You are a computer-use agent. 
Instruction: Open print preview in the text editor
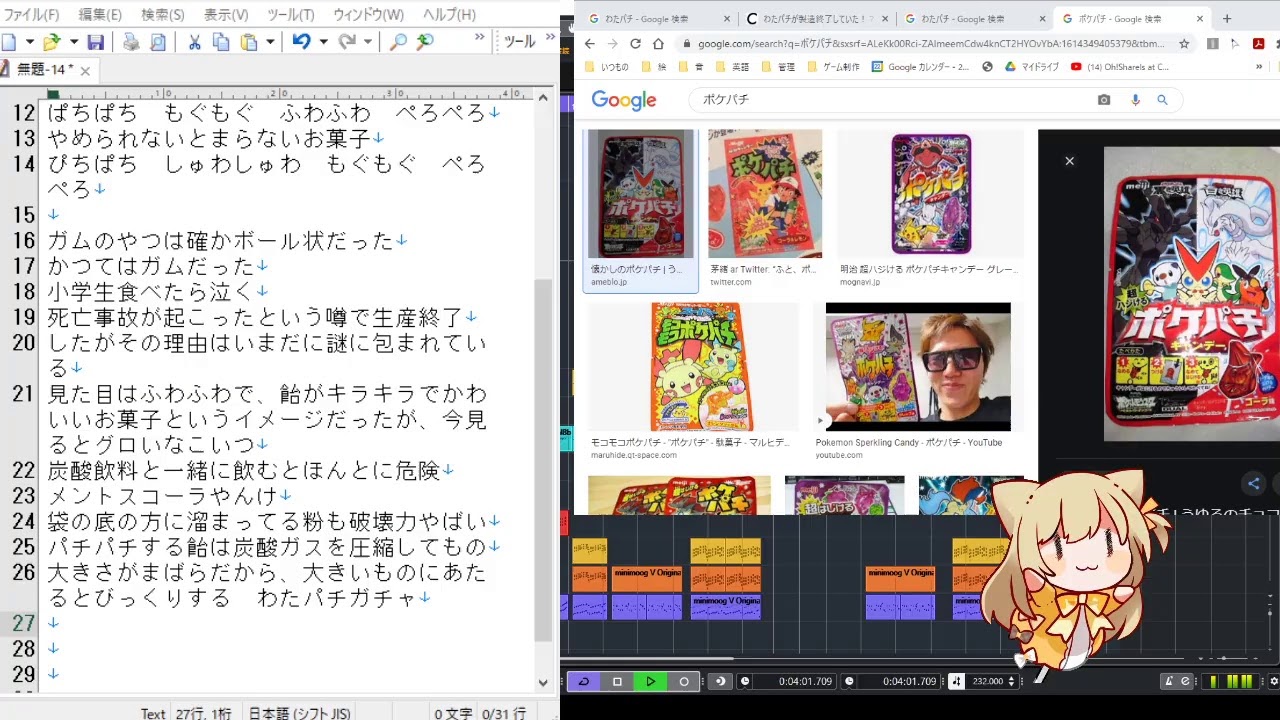point(158,41)
